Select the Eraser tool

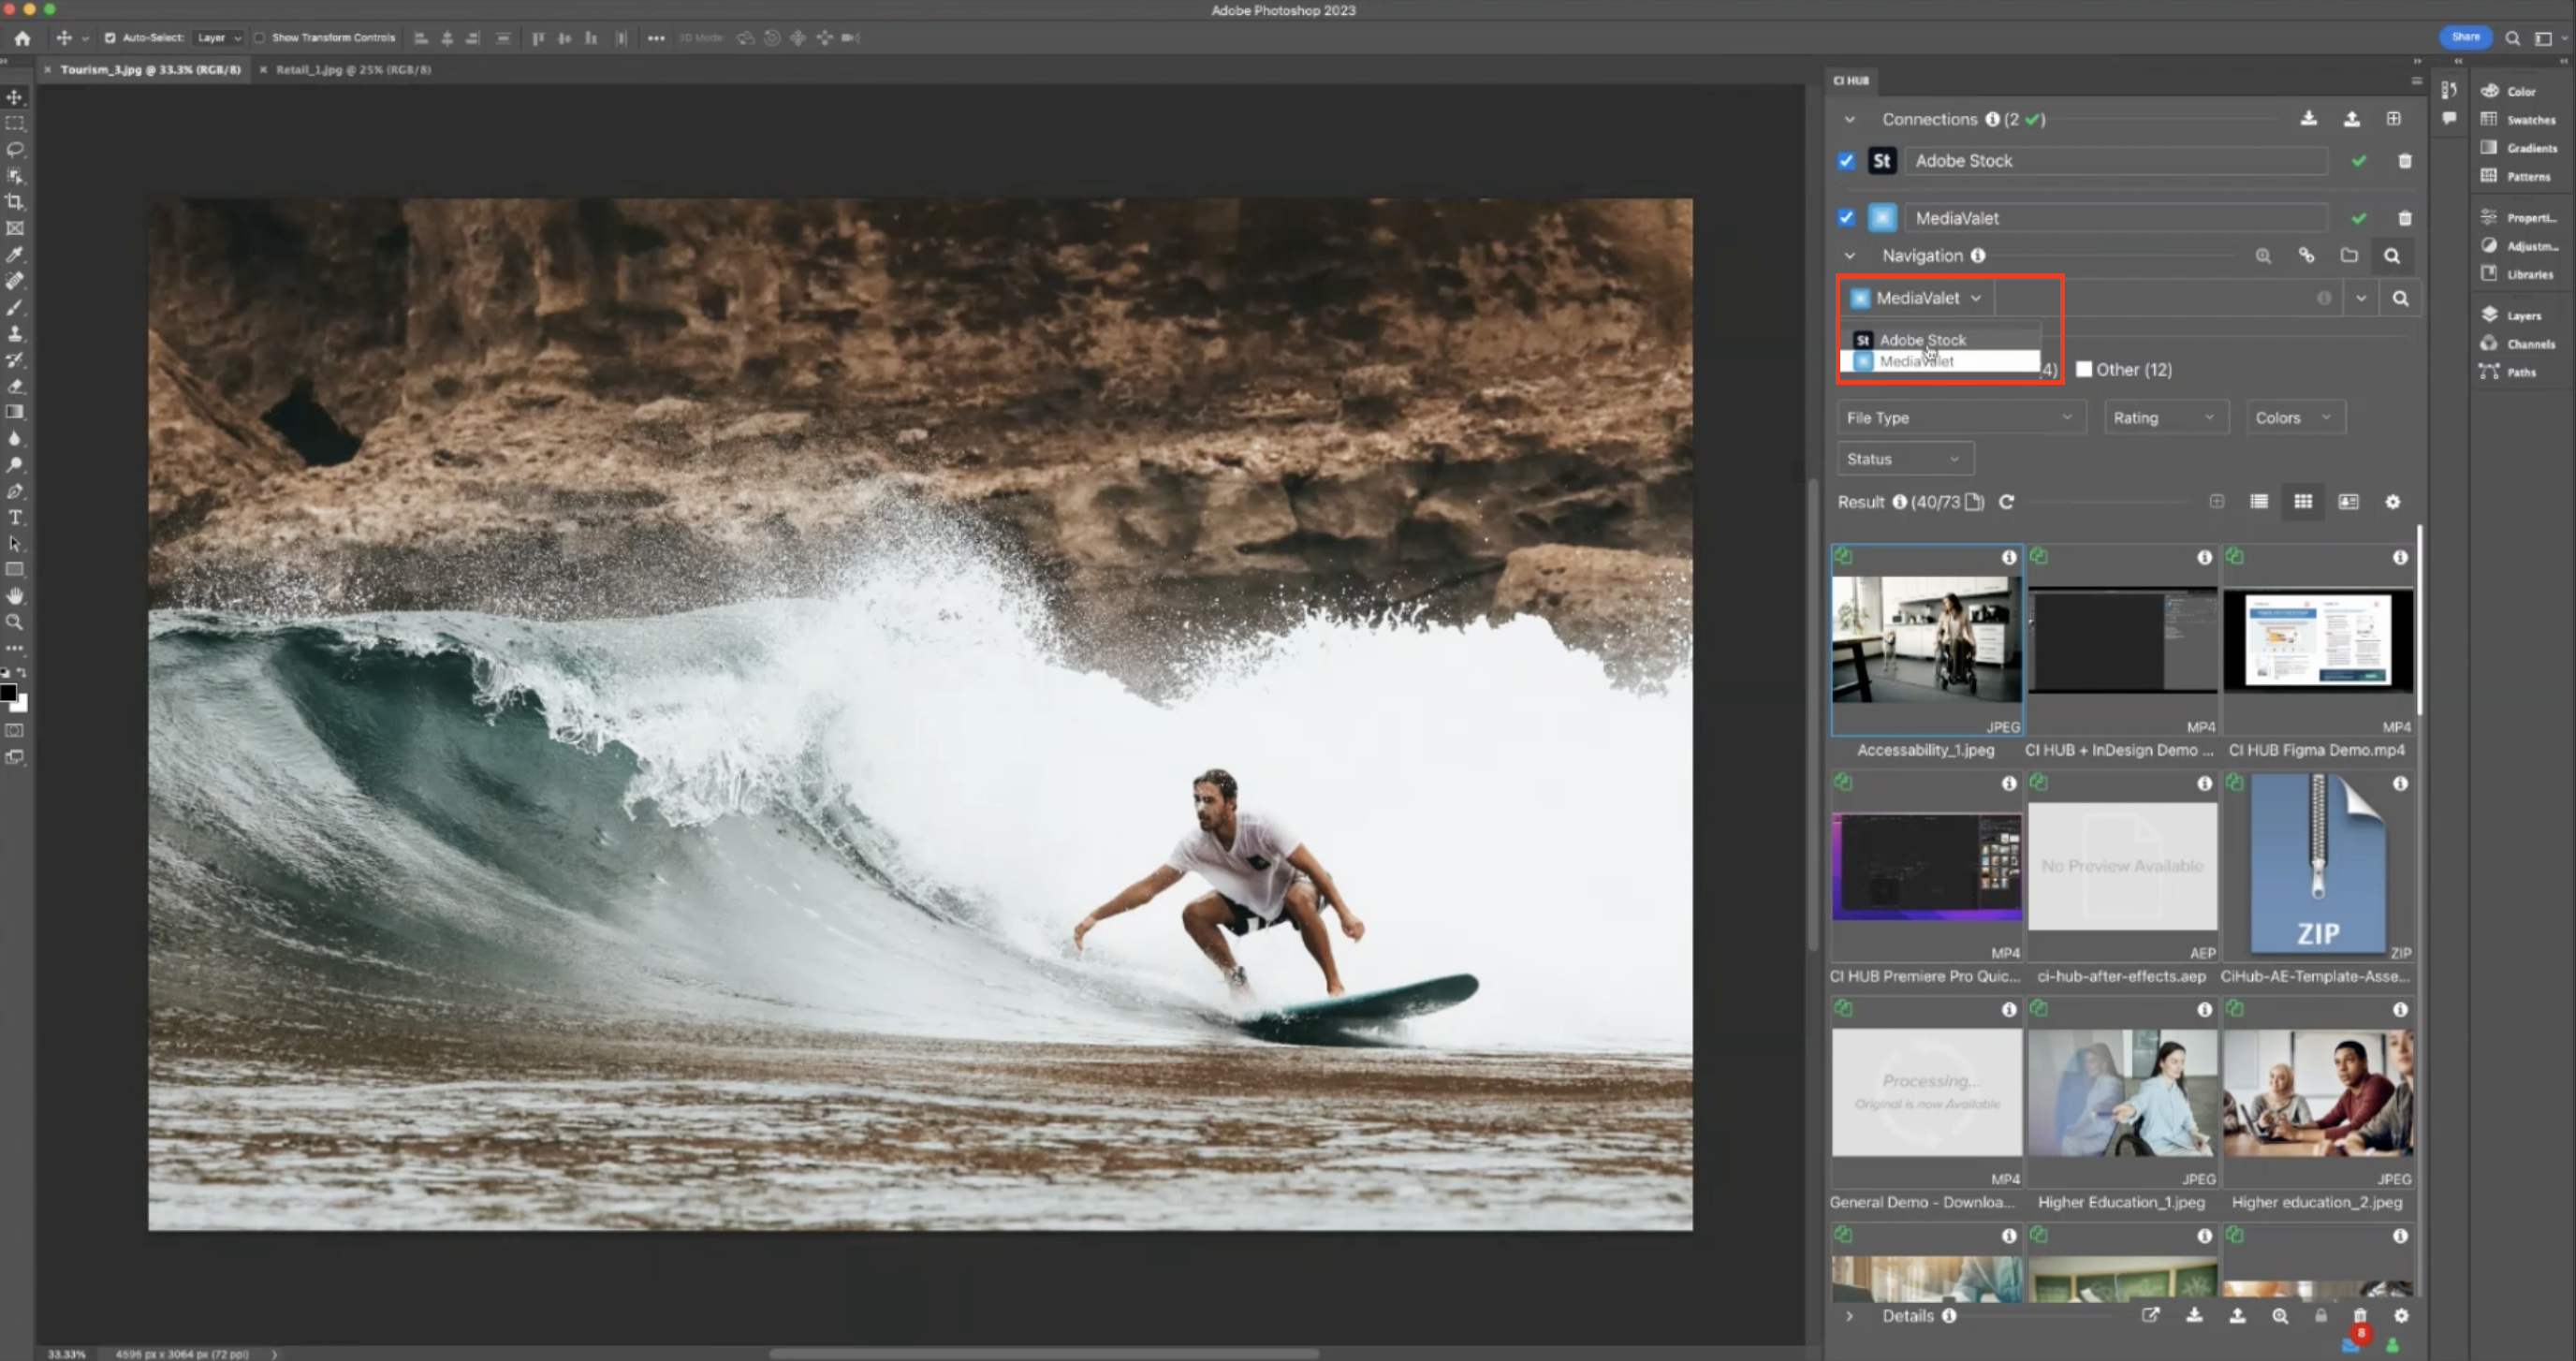15,386
